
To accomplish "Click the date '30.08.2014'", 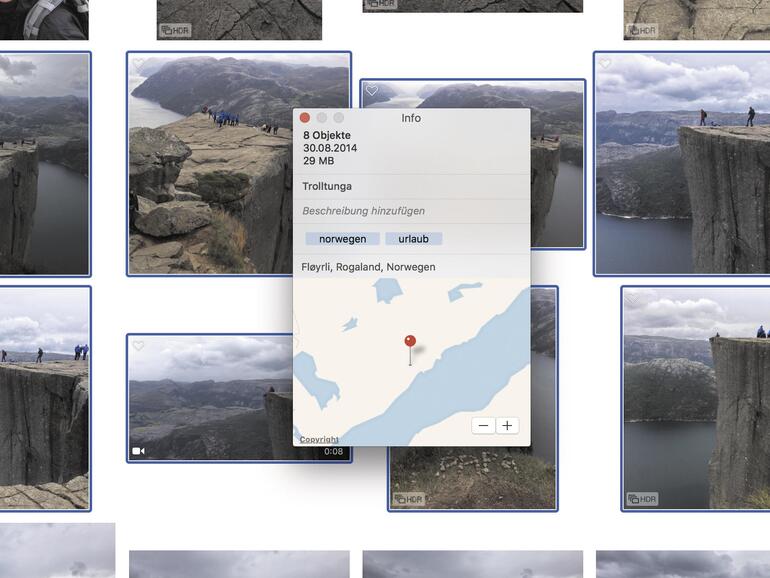I will pyautogui.click(x=330, y=148).
